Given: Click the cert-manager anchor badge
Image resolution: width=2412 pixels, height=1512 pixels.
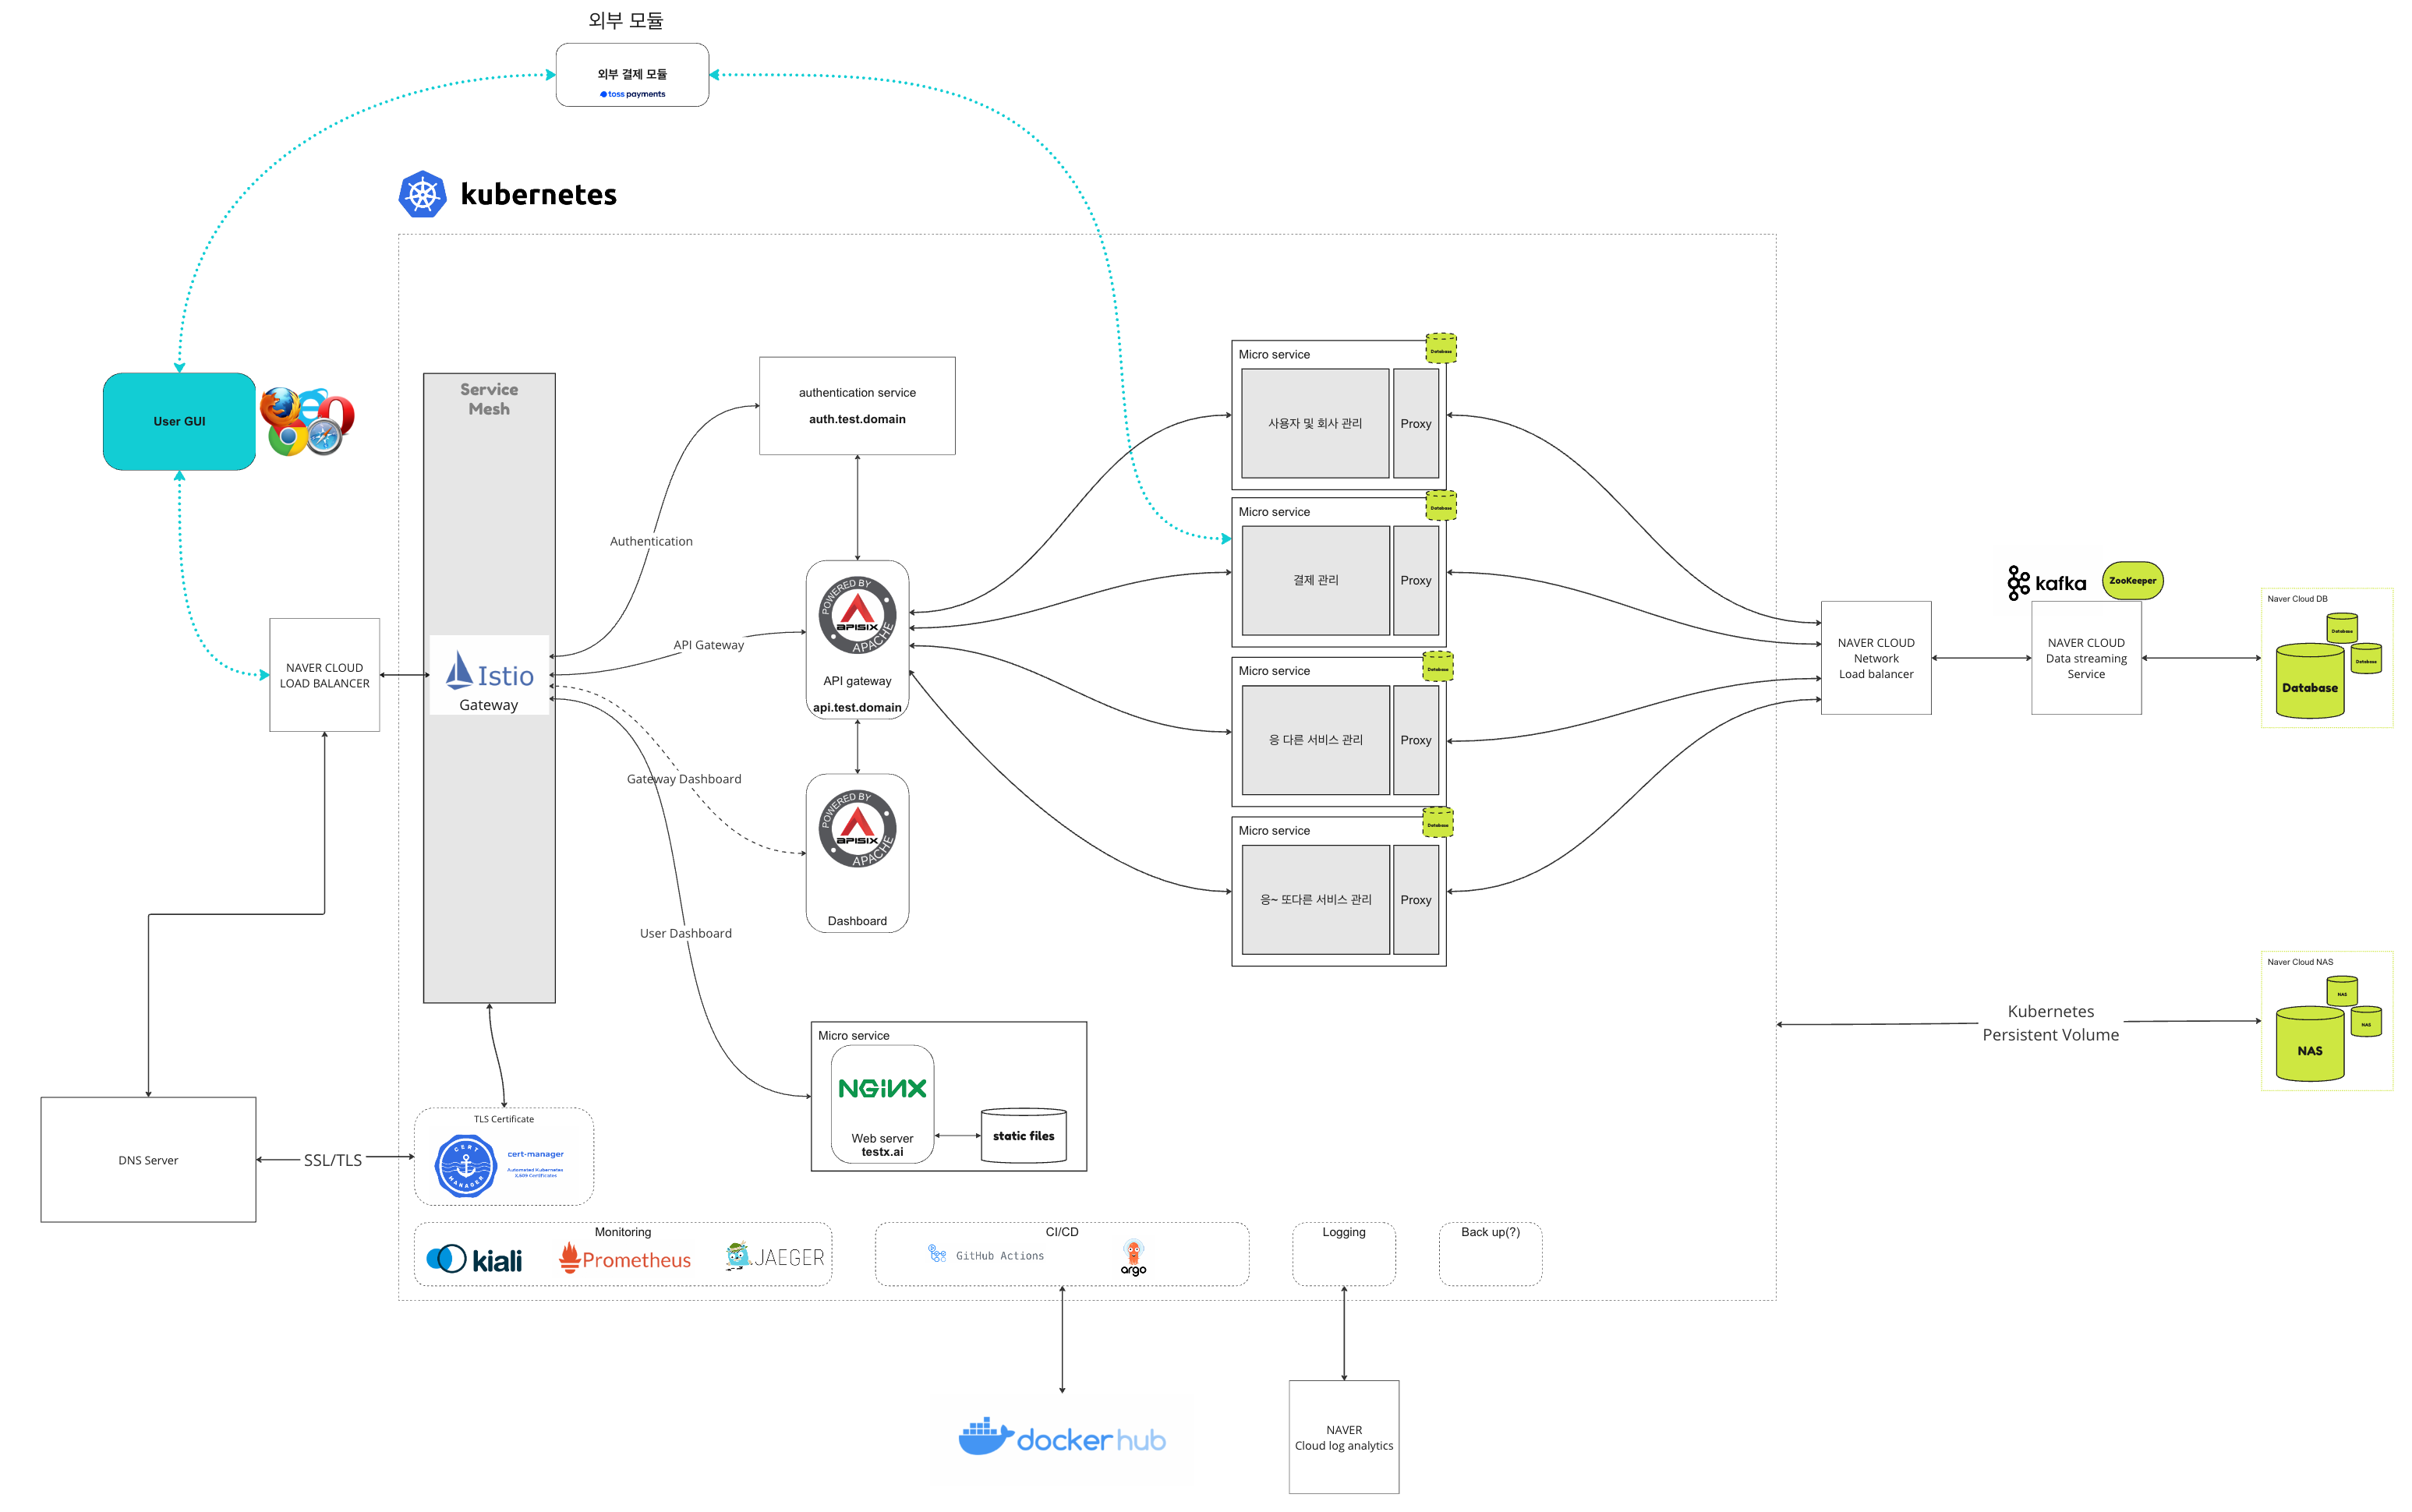Looking at the screenshot, I should 466,1165.
